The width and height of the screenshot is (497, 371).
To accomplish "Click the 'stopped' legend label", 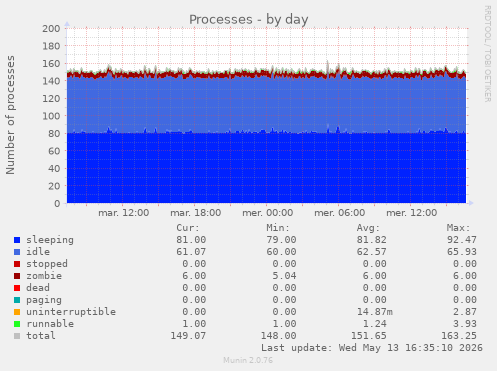I will 47,264.
